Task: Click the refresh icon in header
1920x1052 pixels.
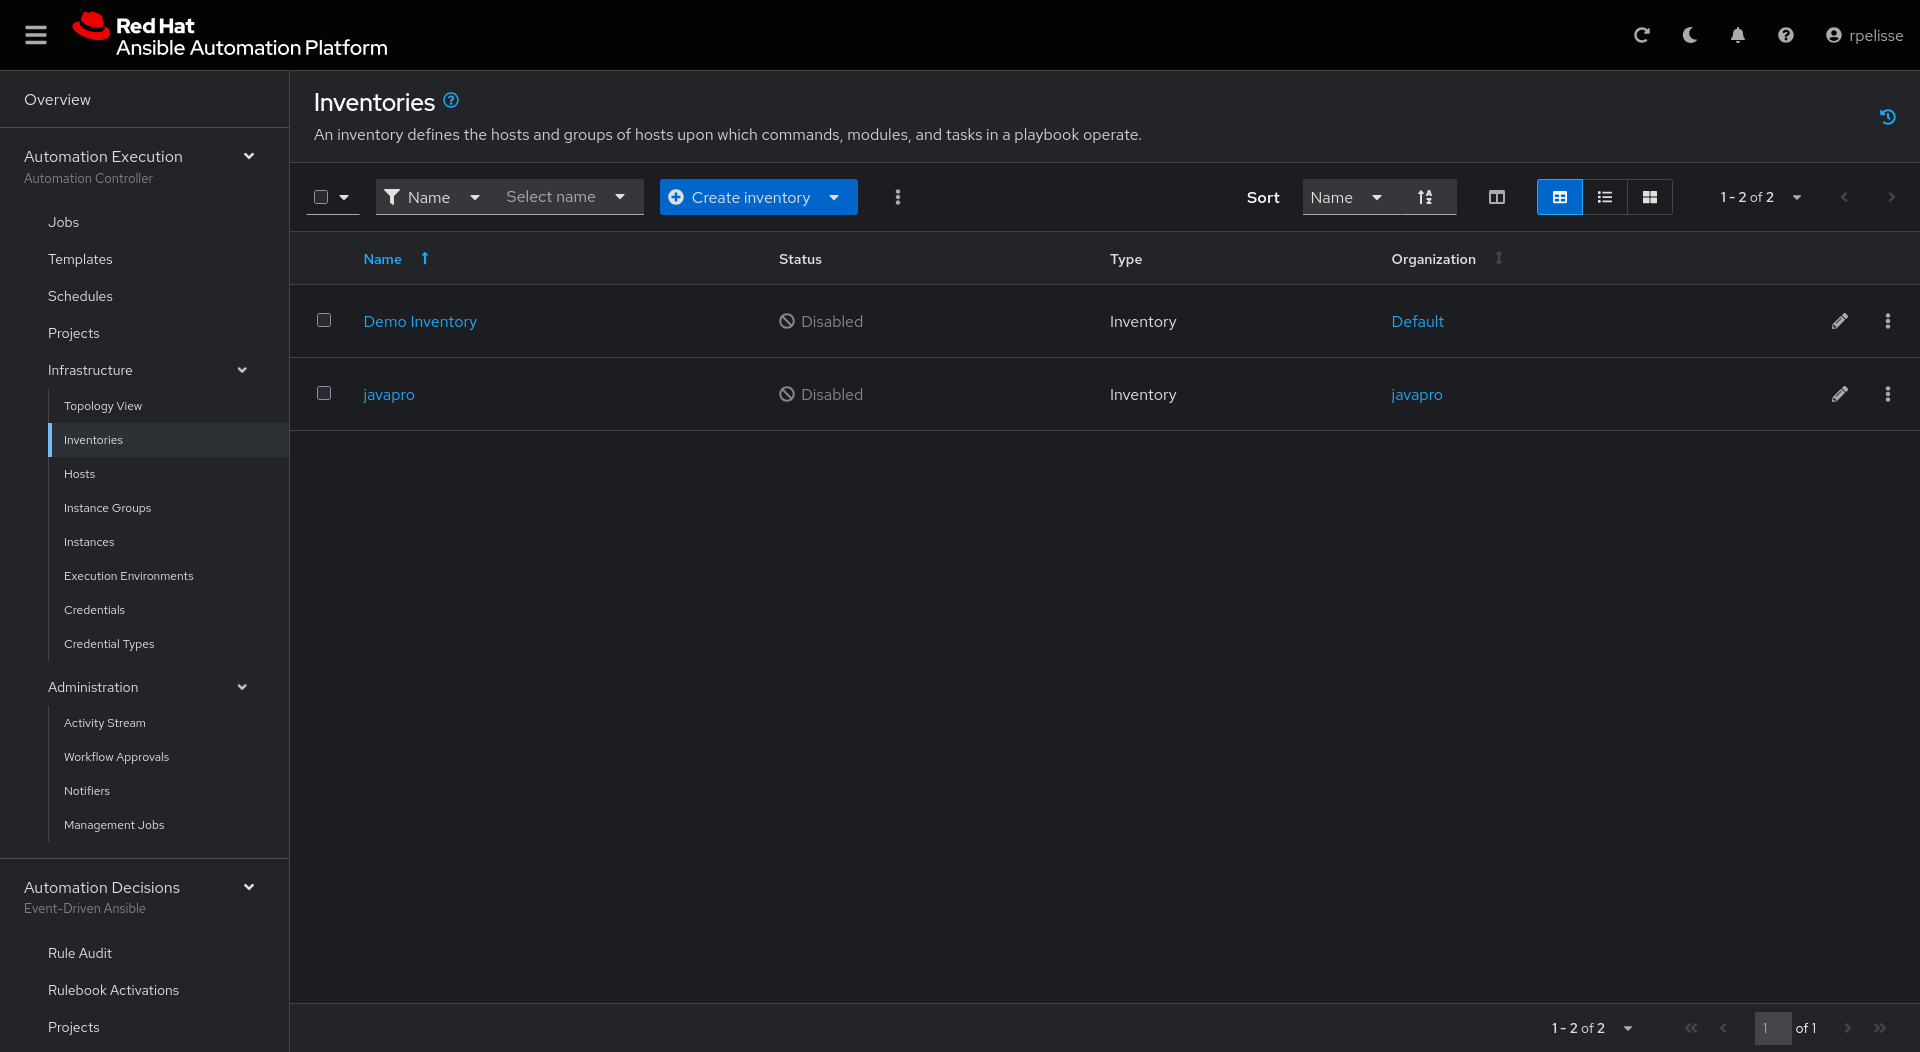Action: coord(1641,35)
